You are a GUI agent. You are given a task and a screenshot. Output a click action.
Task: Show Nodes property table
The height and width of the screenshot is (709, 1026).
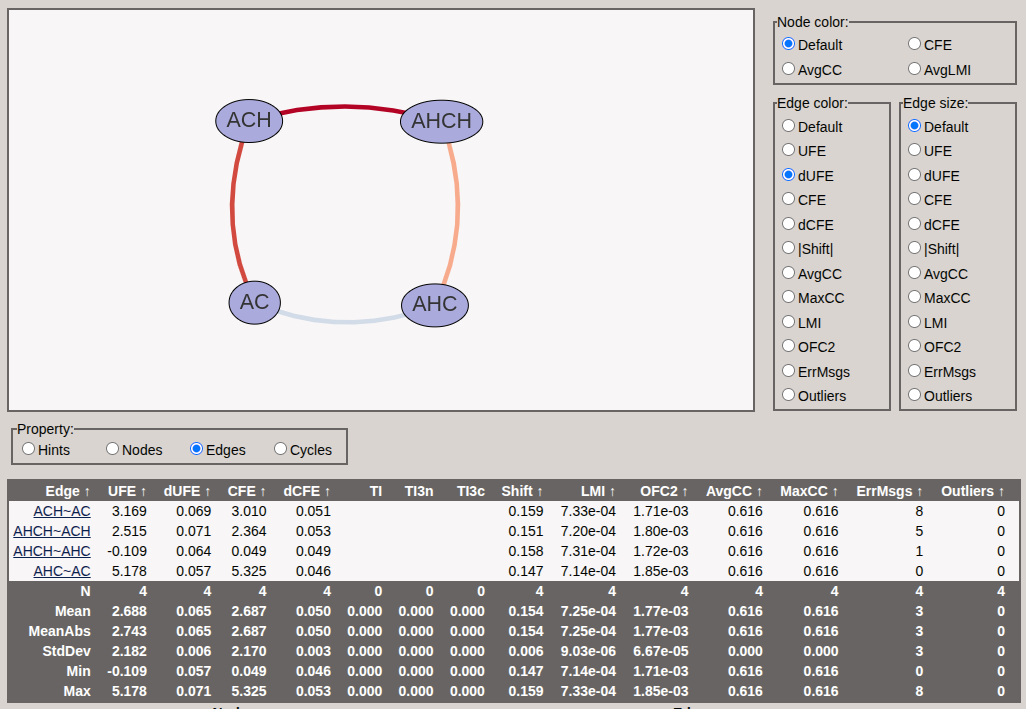[x=110, y=449]
